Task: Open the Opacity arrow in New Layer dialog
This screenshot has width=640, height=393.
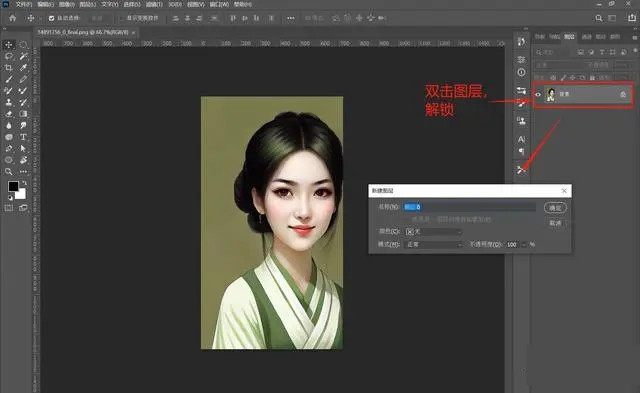Action: pos(524,244)
